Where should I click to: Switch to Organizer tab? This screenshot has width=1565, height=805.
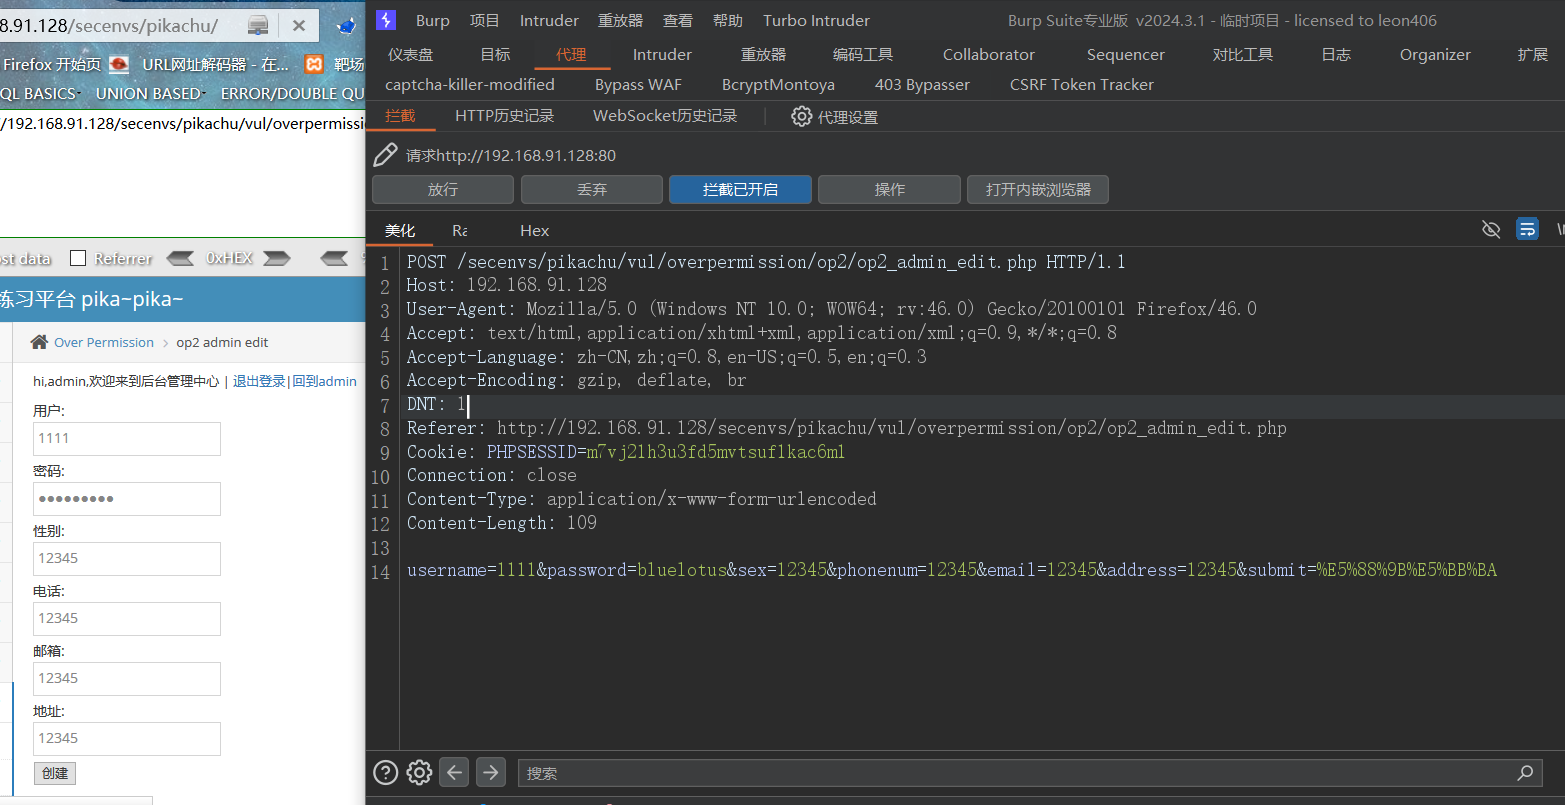[1435, 54]
